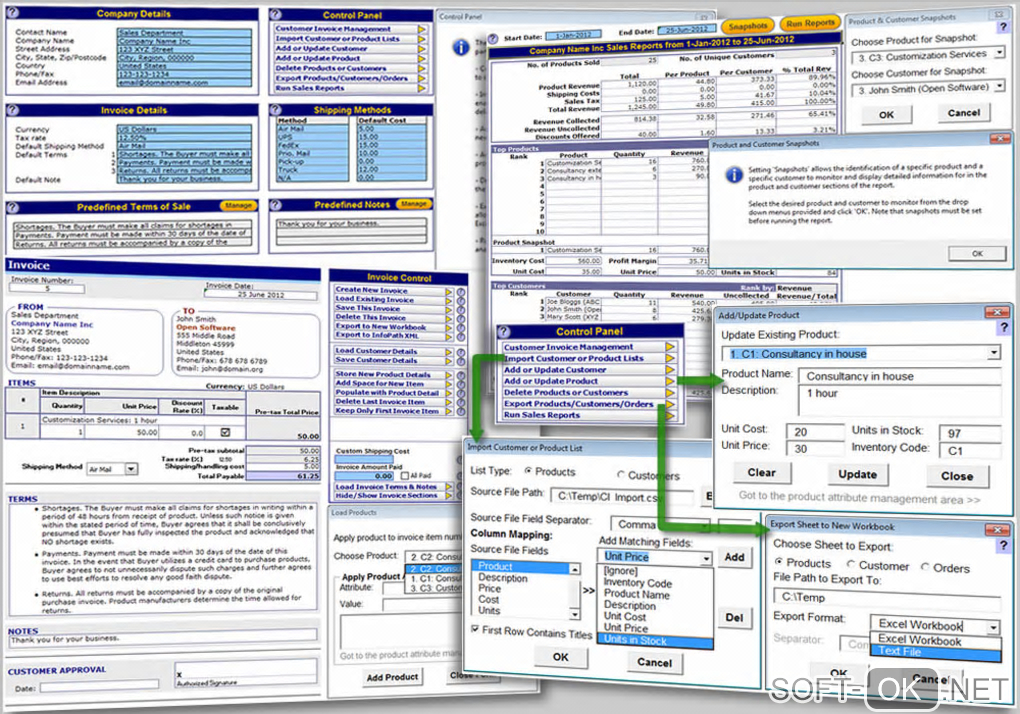
Task: Click arrow icon next to Load Existing Invoice
Action: click(x=449, y=300)
